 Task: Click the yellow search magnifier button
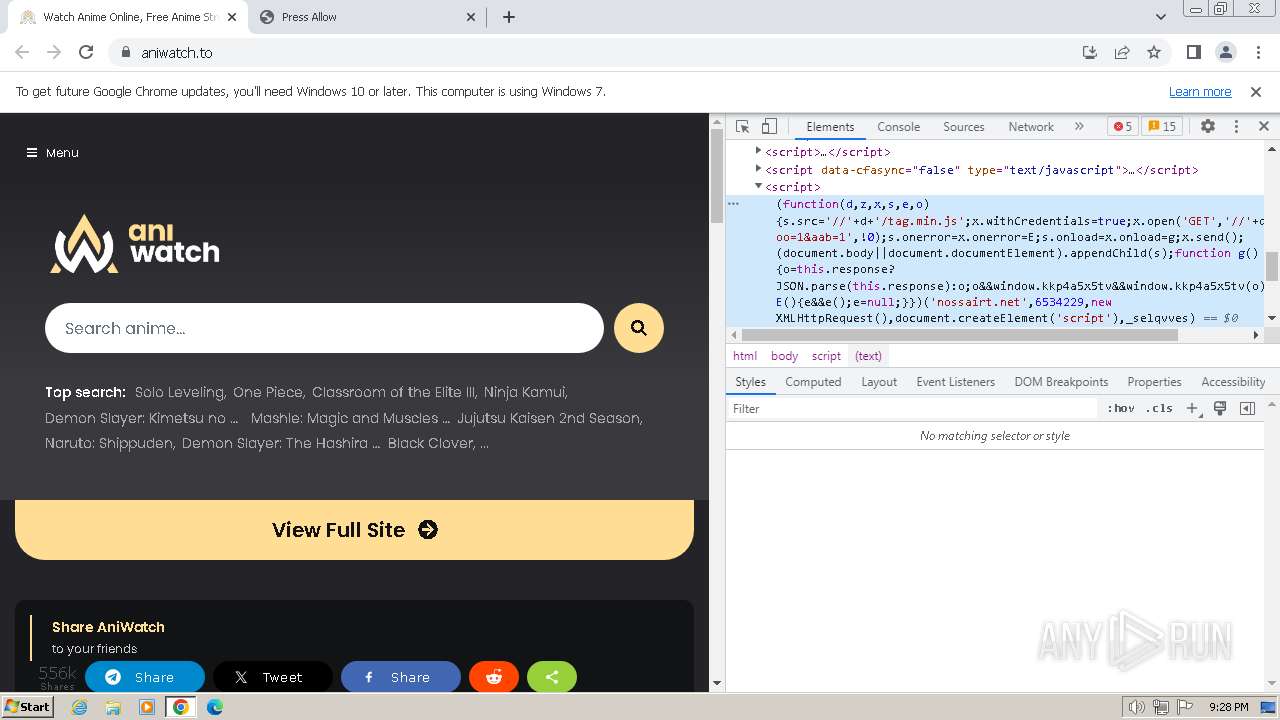[639, 328]
